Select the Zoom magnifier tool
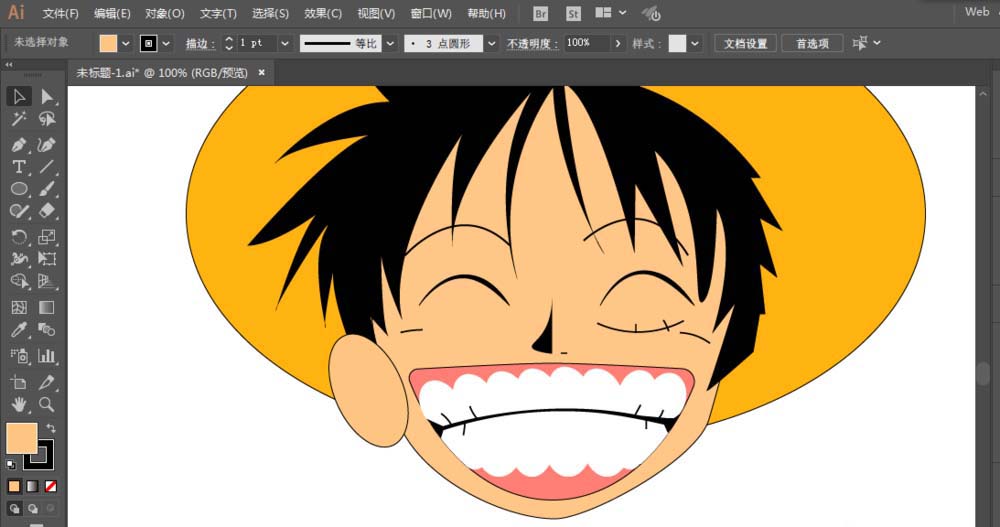1000x527 pixels. click(x=47, y=404)
